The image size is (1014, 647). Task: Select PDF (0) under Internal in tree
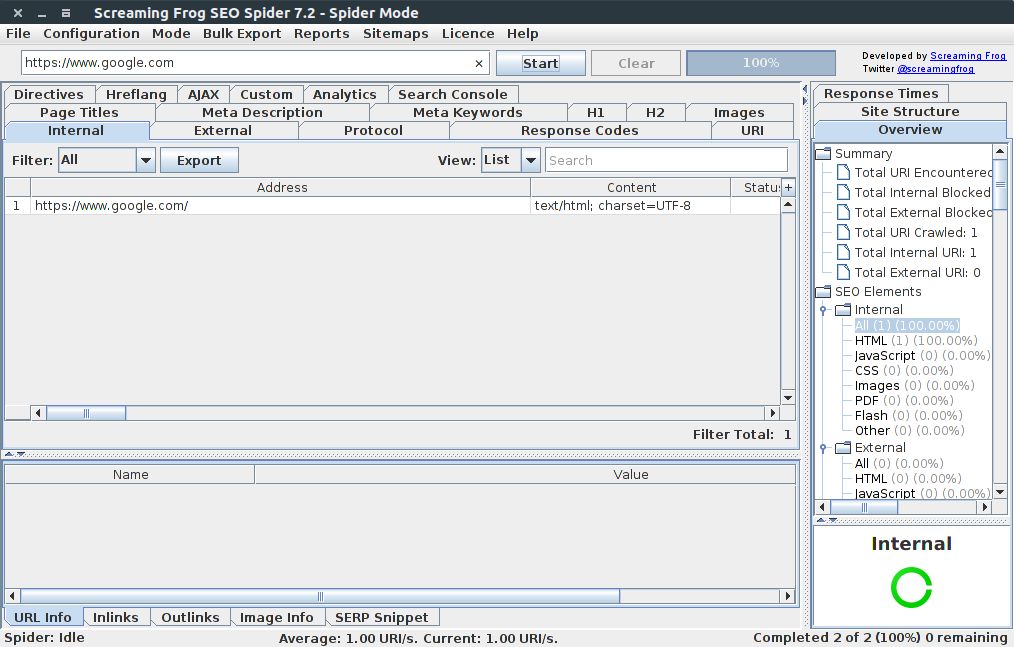click(904, 400)
